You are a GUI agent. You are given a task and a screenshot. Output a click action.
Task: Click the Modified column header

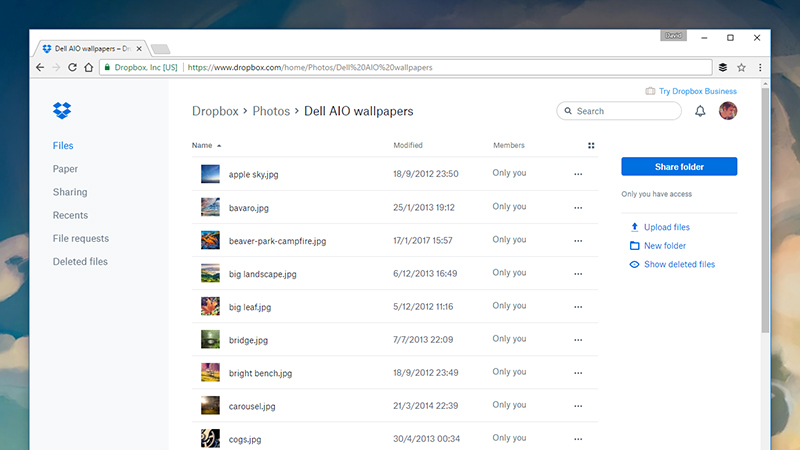(408, 145)
